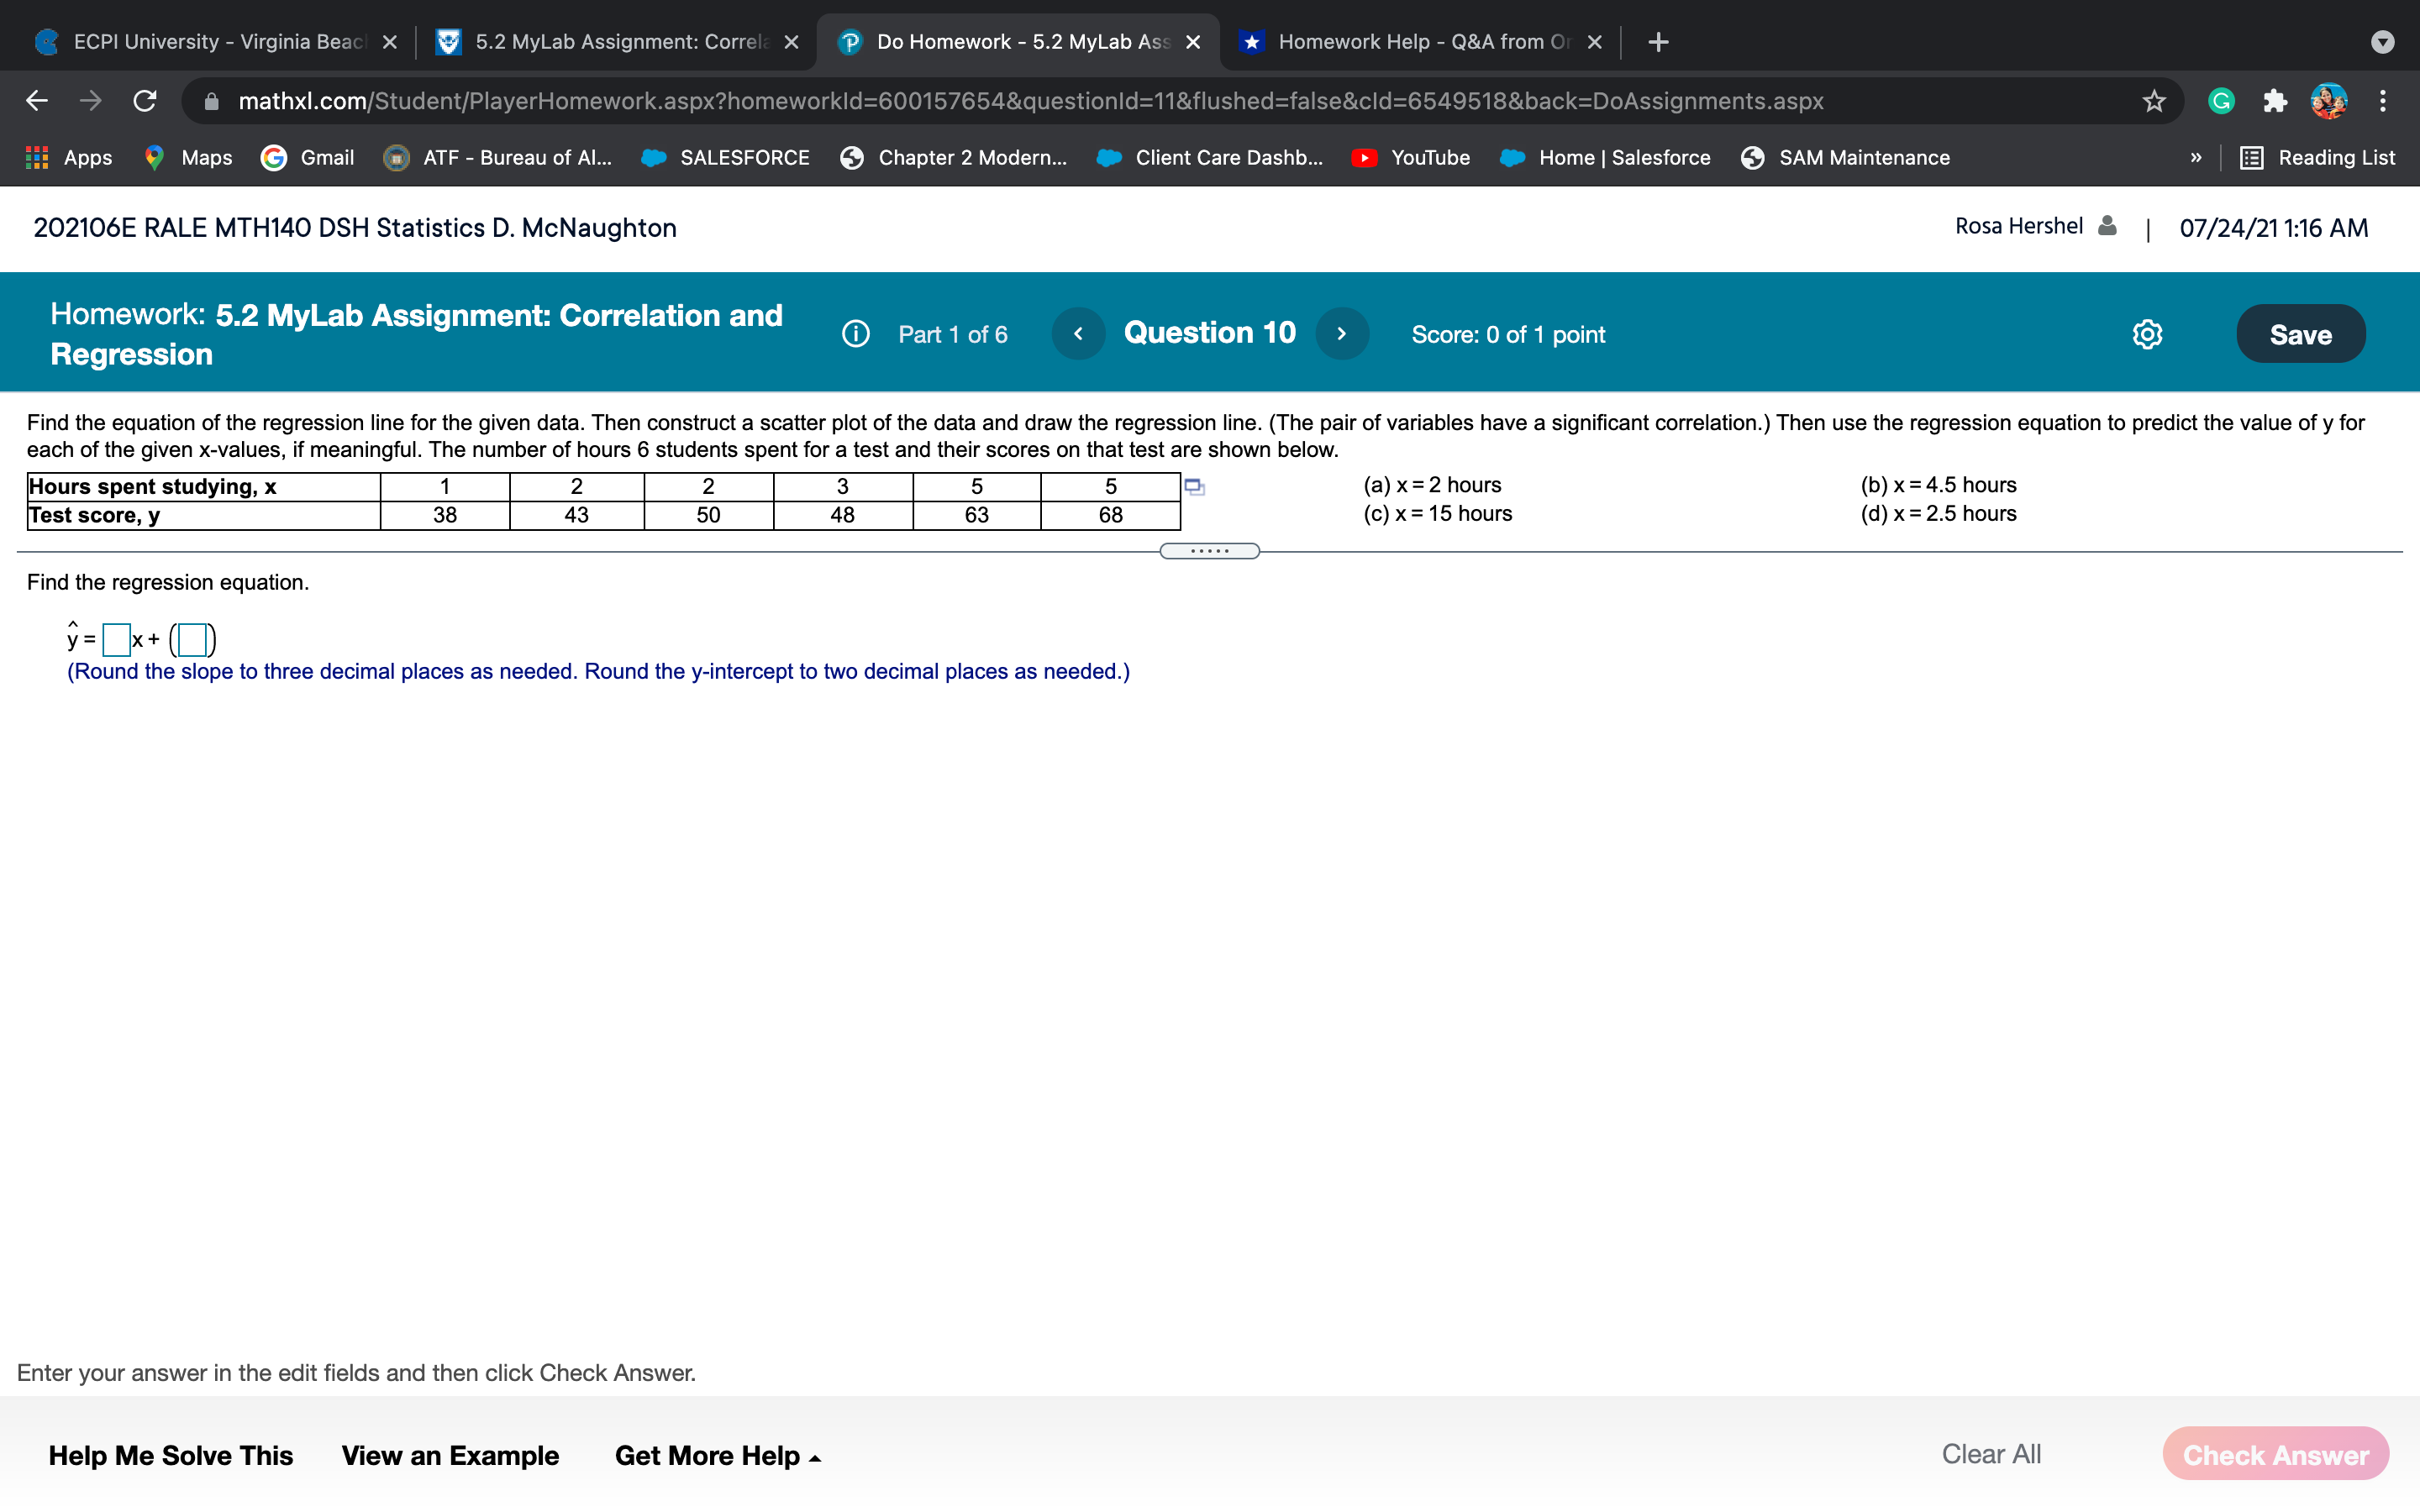Viewport: 2420px width, 1512px height.
Task: Expand the Get More Help menu
Action: point(717,1455)
